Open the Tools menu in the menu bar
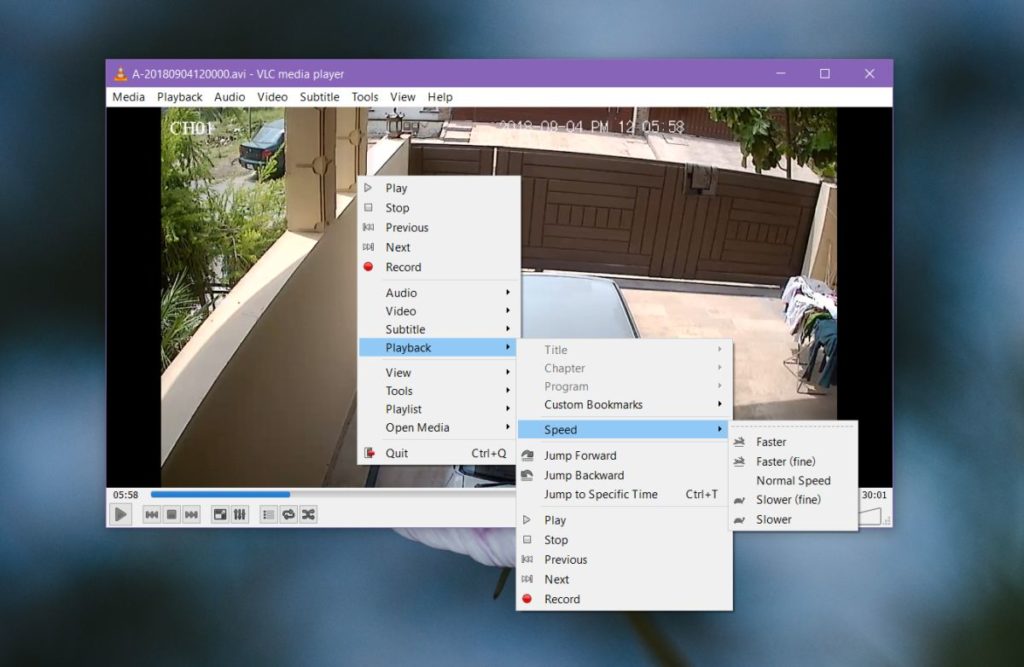Image resolution: width=1024 pixels, height=667 pixels. pyautogui.click(x=364, y=96)
